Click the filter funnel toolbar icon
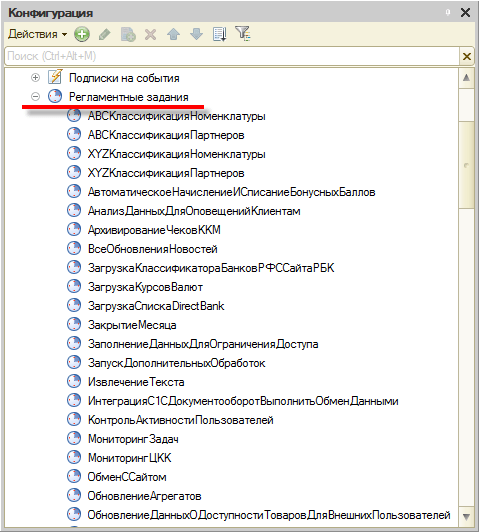Image resolution: width=479 pixels, height=532 pixels. click(243, 34)
